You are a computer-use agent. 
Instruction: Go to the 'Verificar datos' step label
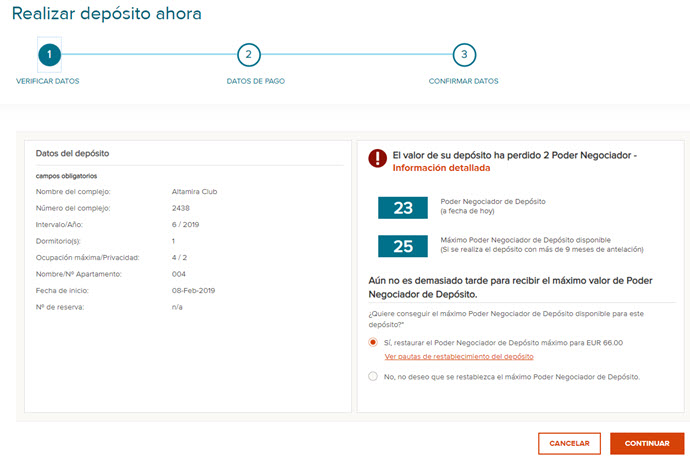coord(48,81)
